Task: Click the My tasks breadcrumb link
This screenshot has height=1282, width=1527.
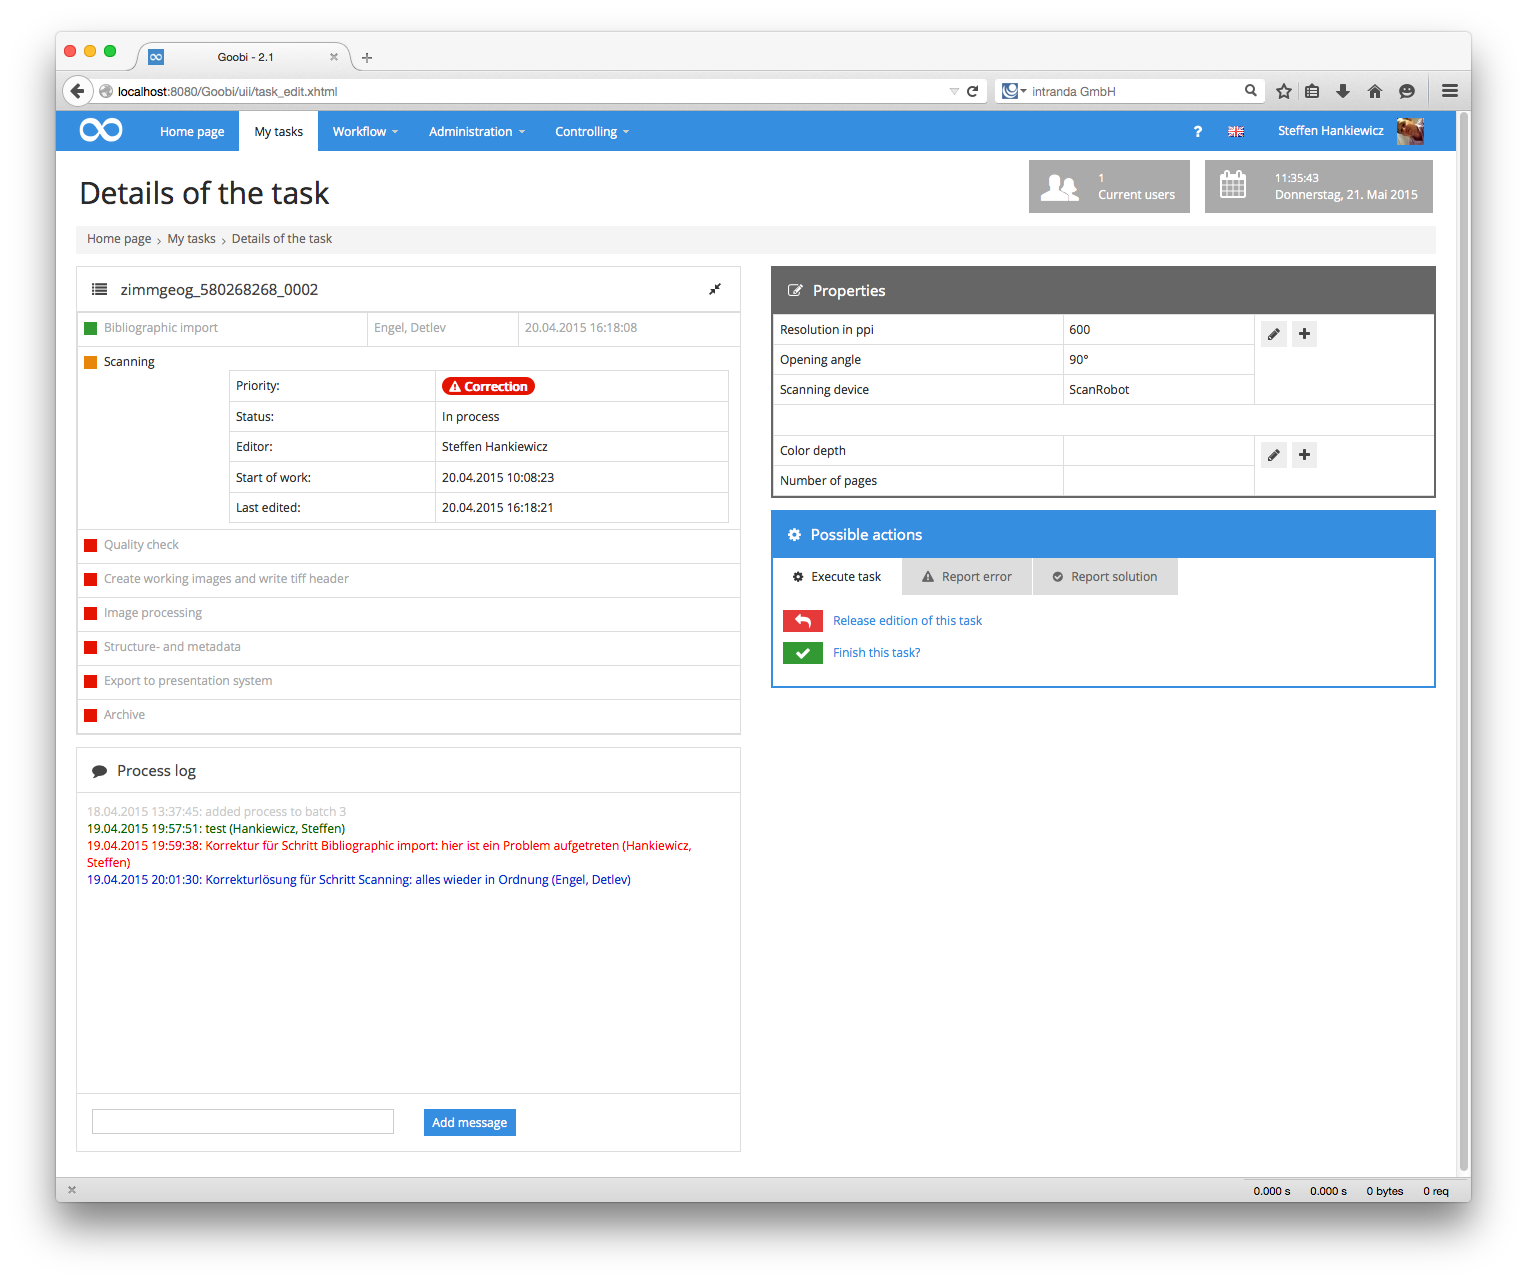Action: [191, 239]
